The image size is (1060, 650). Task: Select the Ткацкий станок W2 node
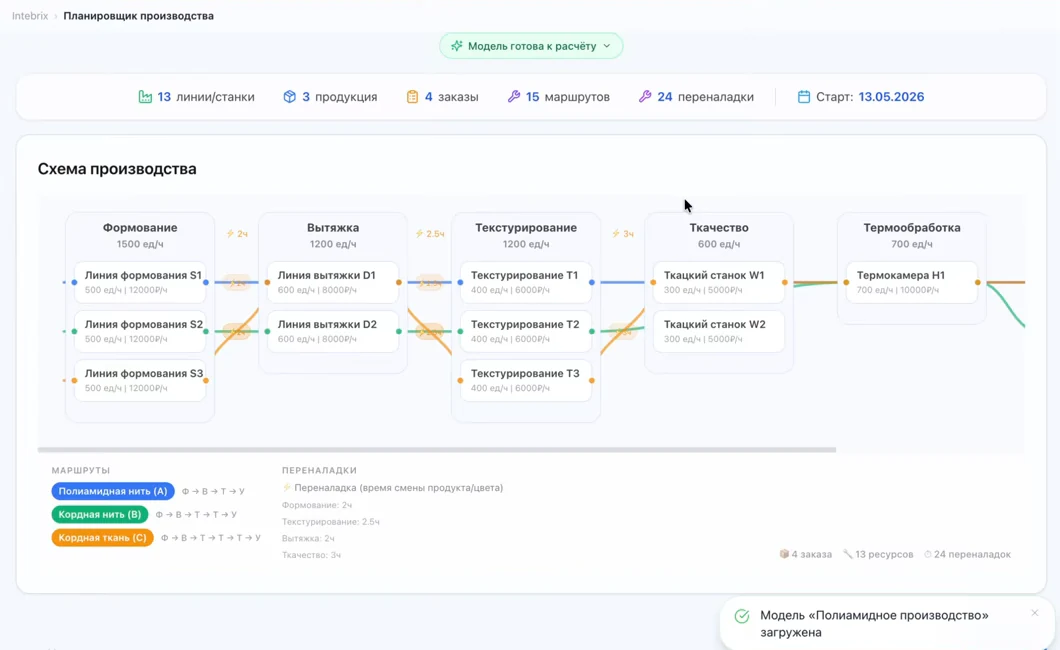tap(719, 331)
